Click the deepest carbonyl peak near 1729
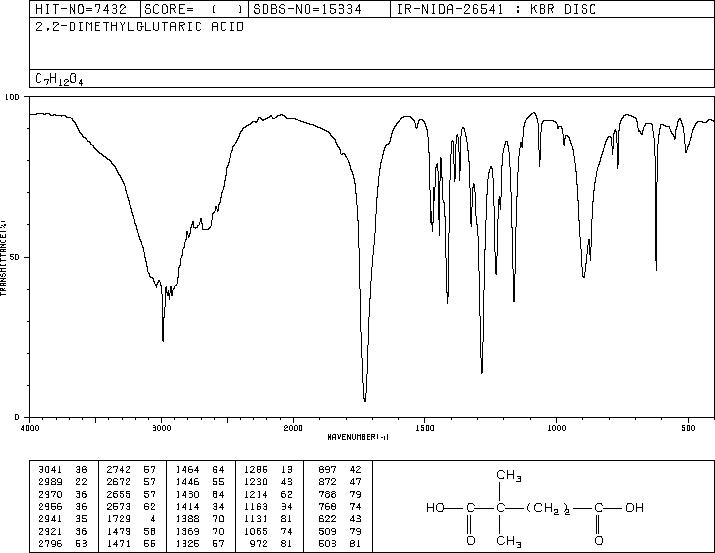The height and width of the screenshot is (553, 715). tap(365, 401)
